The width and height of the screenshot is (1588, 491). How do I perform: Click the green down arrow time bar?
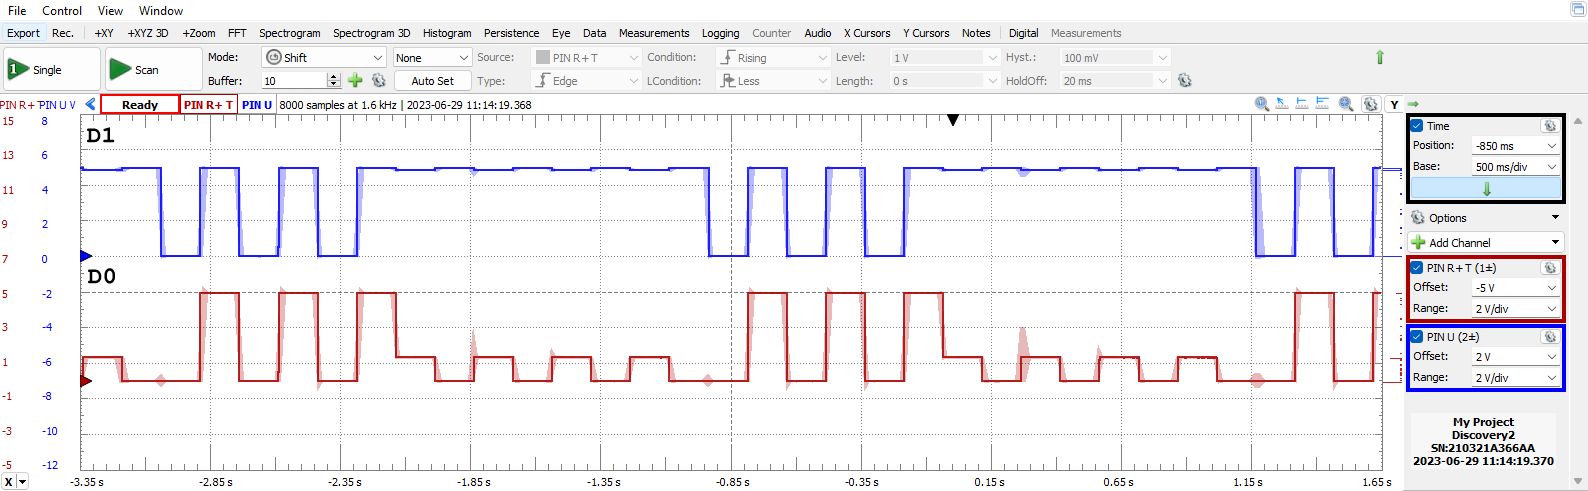[1486, 189]
